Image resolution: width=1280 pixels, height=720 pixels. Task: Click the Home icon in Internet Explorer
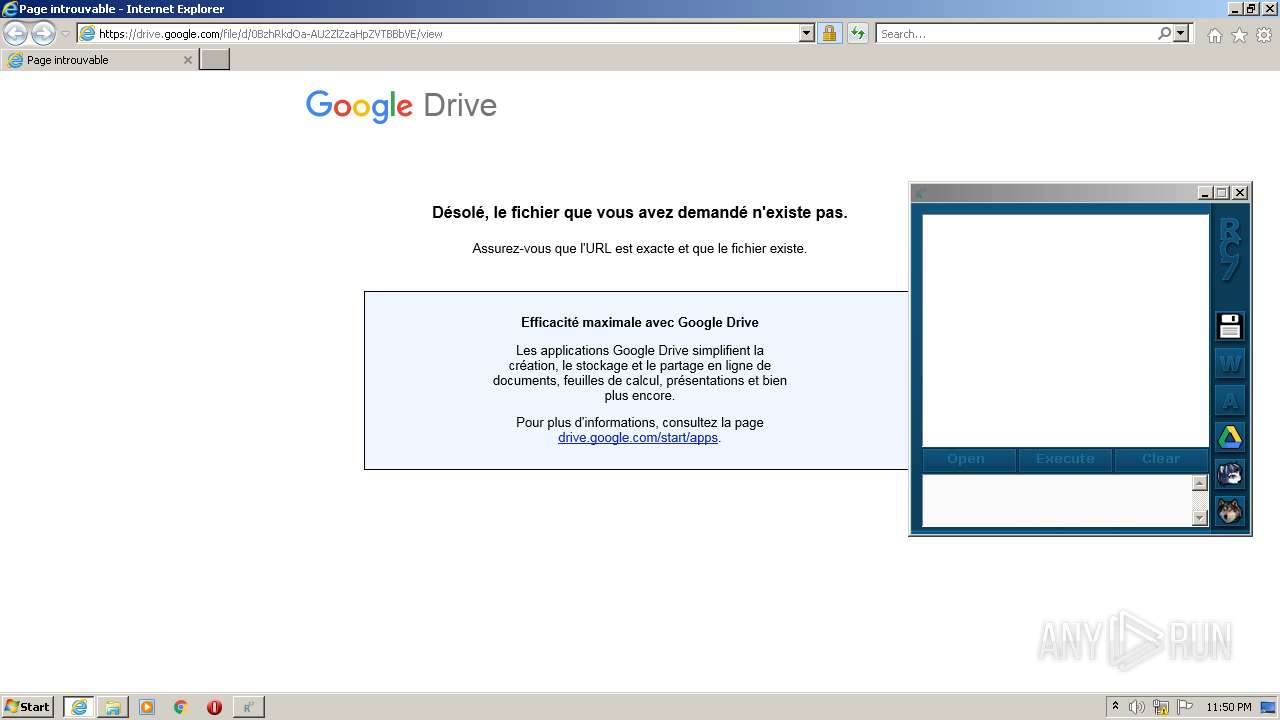pos(1214,35)
